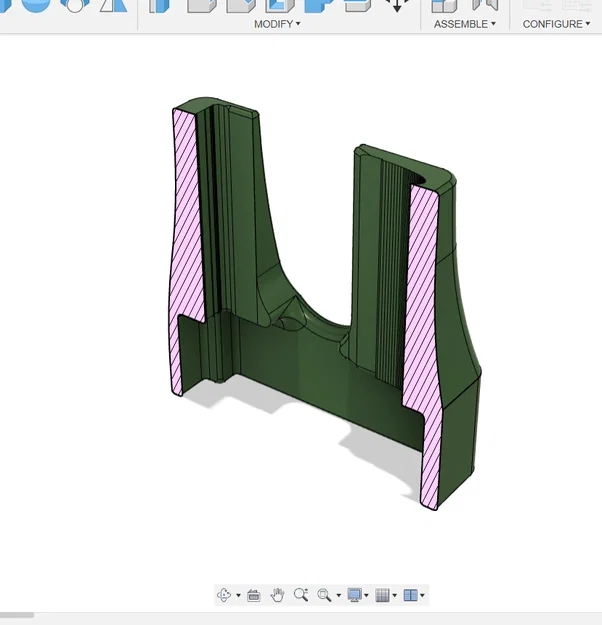This screenshot has width=602, height=625.
Task: Open the Display Settings monitor icon
Action: pos(354,595)
